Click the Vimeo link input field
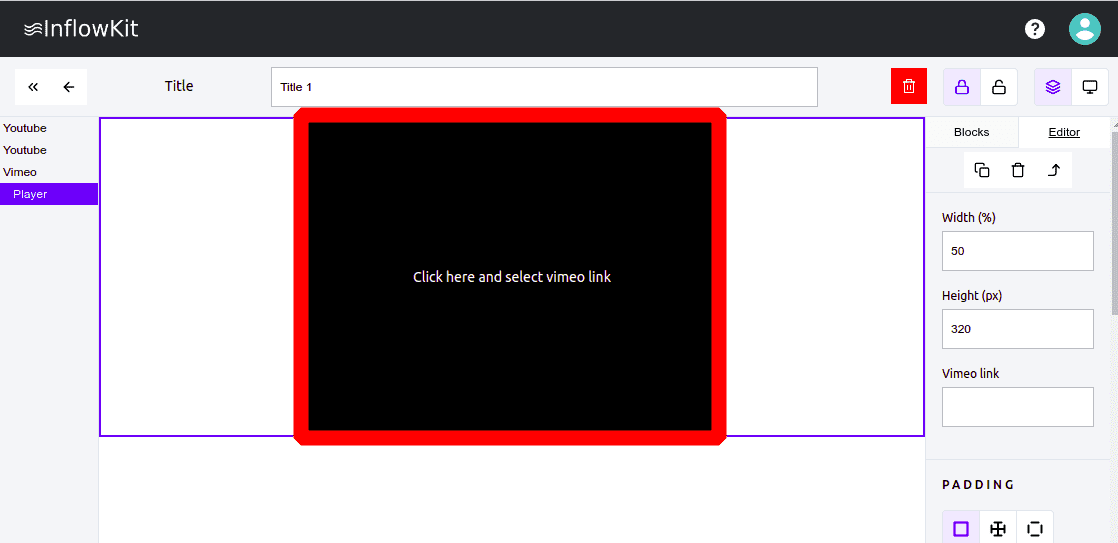The width and height of the screenshot is (1118, 543). tap(1017, 407)
